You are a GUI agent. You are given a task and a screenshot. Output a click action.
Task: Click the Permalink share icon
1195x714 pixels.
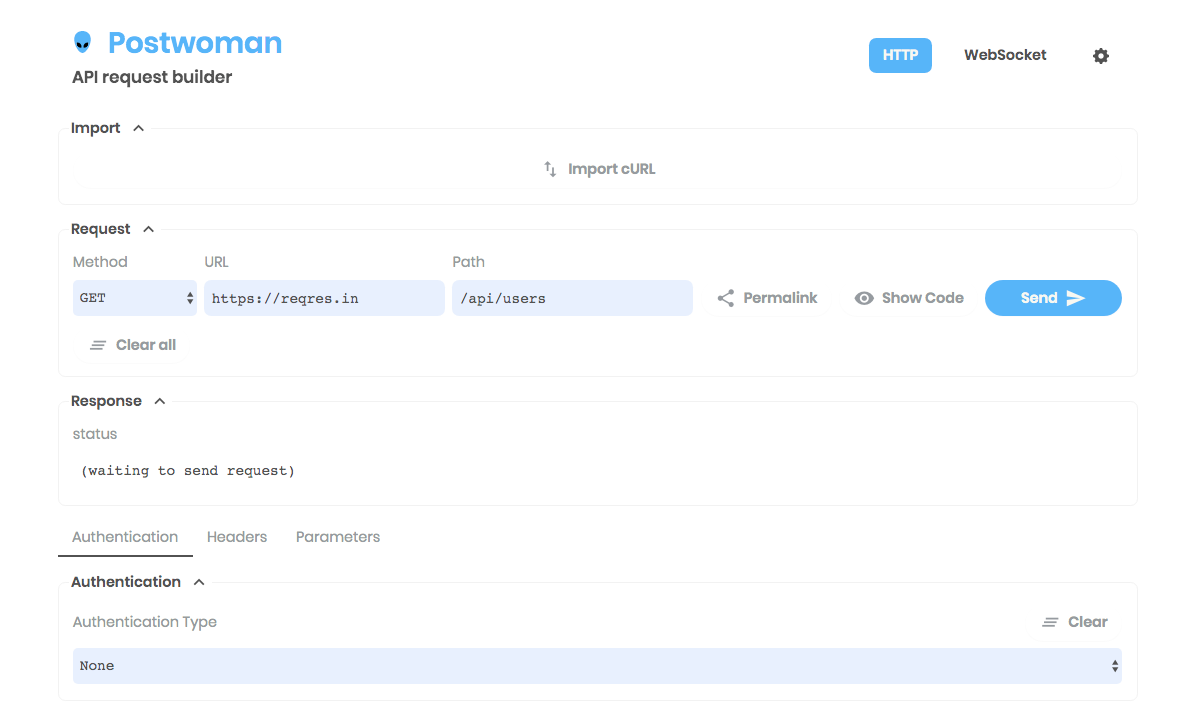click(x=726, y=298)
